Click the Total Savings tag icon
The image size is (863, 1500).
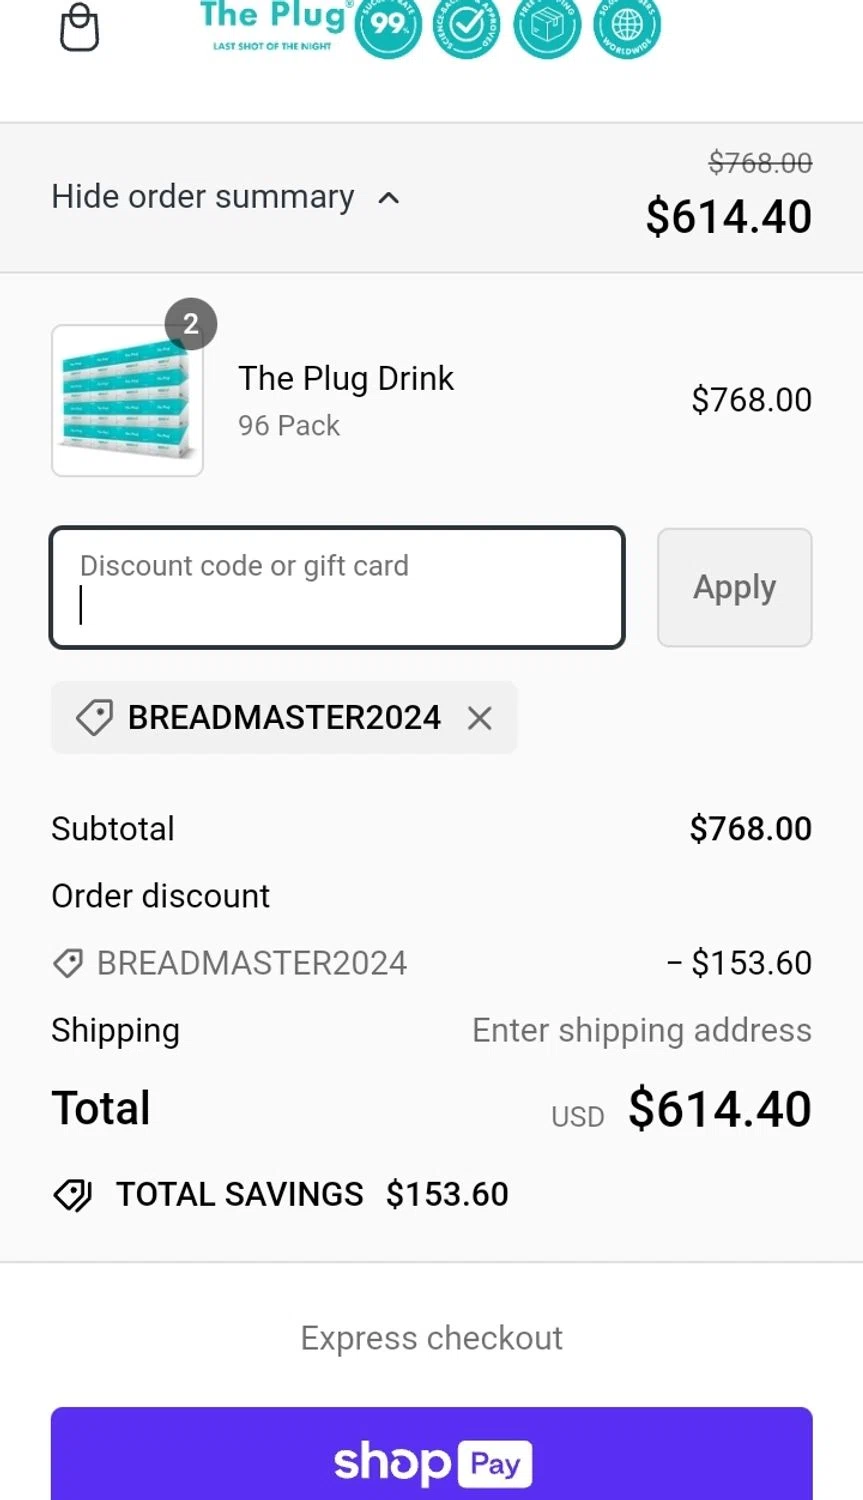click(x=72, y=1194)
